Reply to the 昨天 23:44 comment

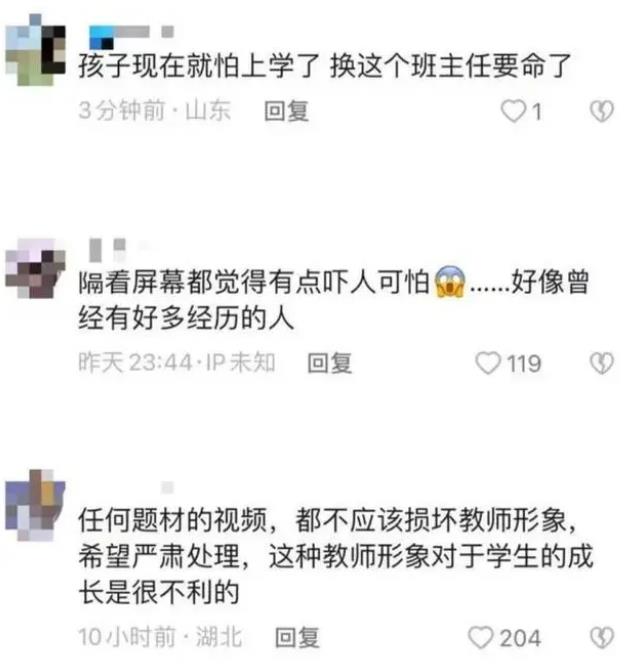[330, 363]
